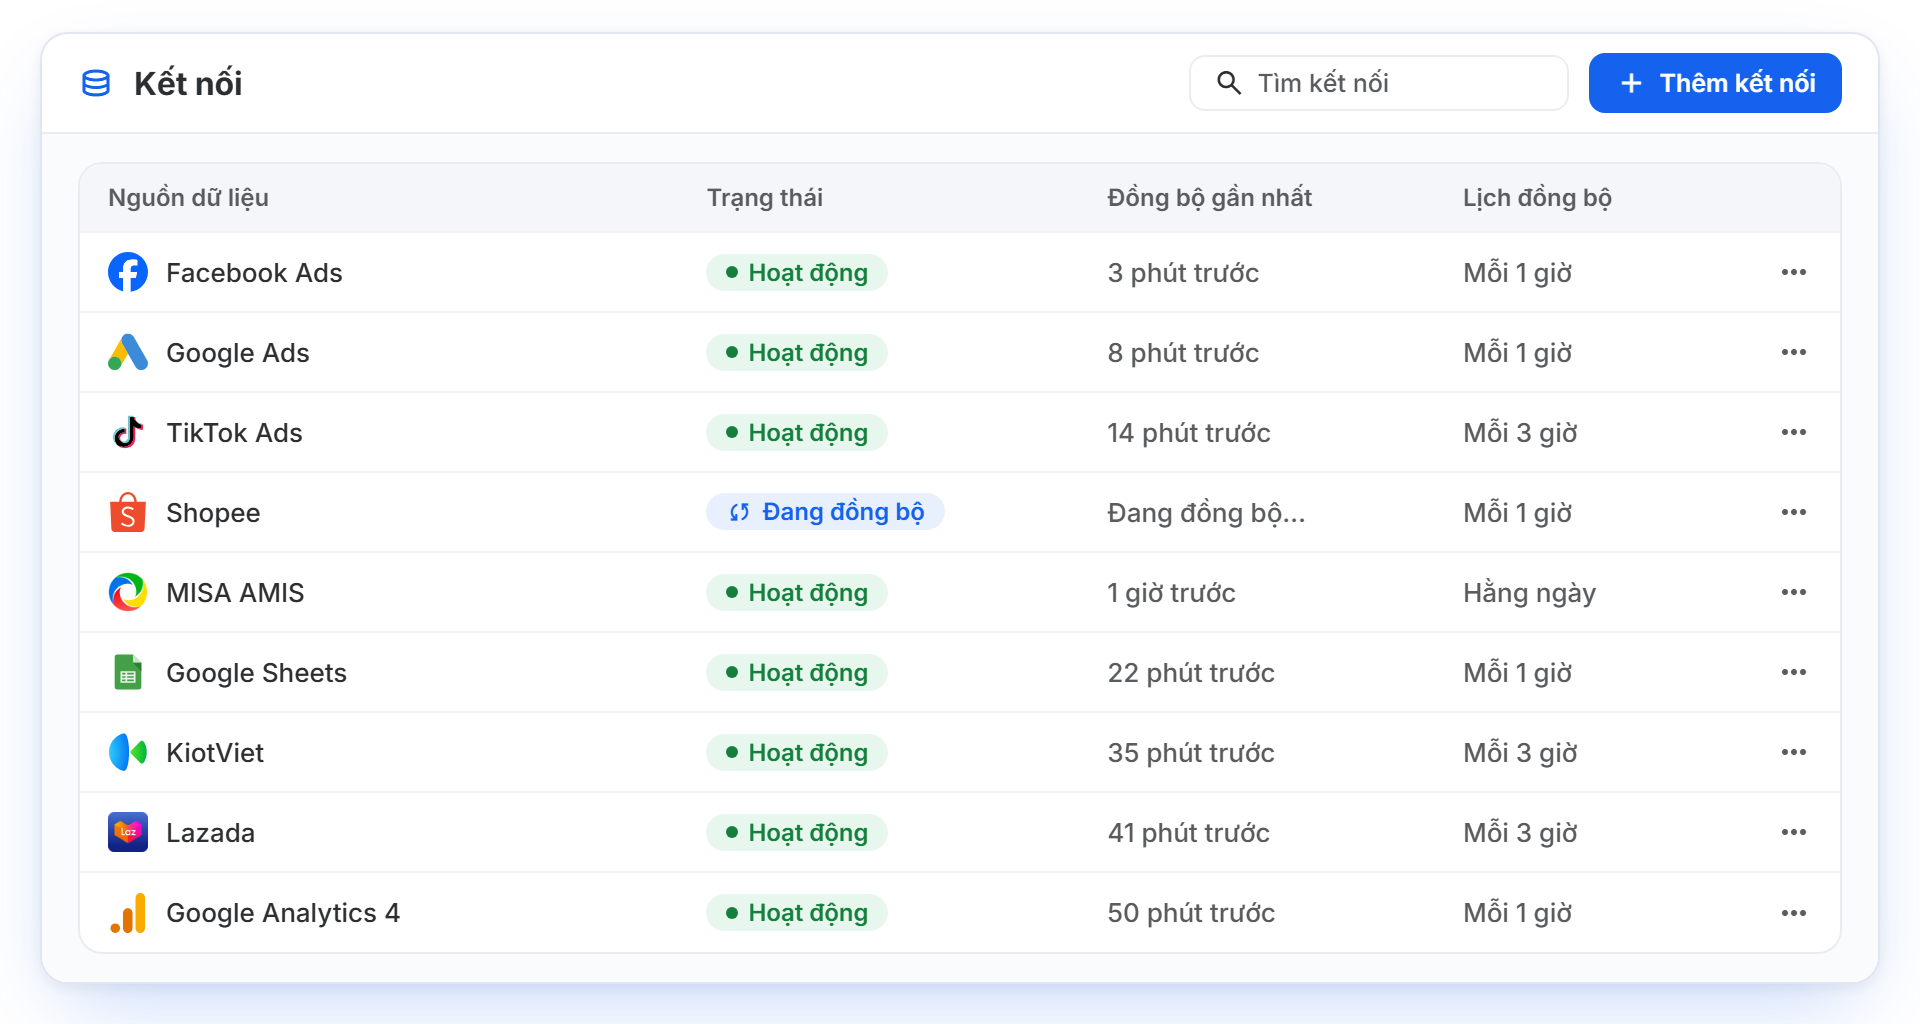Click the Hoạt động badge for Facebook Ads
Viewport: 1920px width, 1024px height.
[797, 272]
